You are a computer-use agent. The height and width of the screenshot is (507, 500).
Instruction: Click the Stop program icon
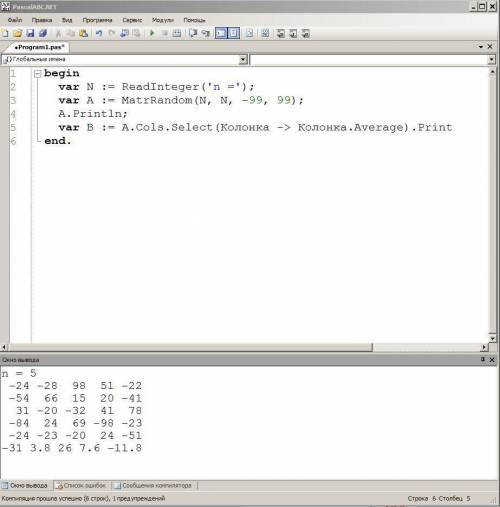pyautogui.click(x=165, y=33)
